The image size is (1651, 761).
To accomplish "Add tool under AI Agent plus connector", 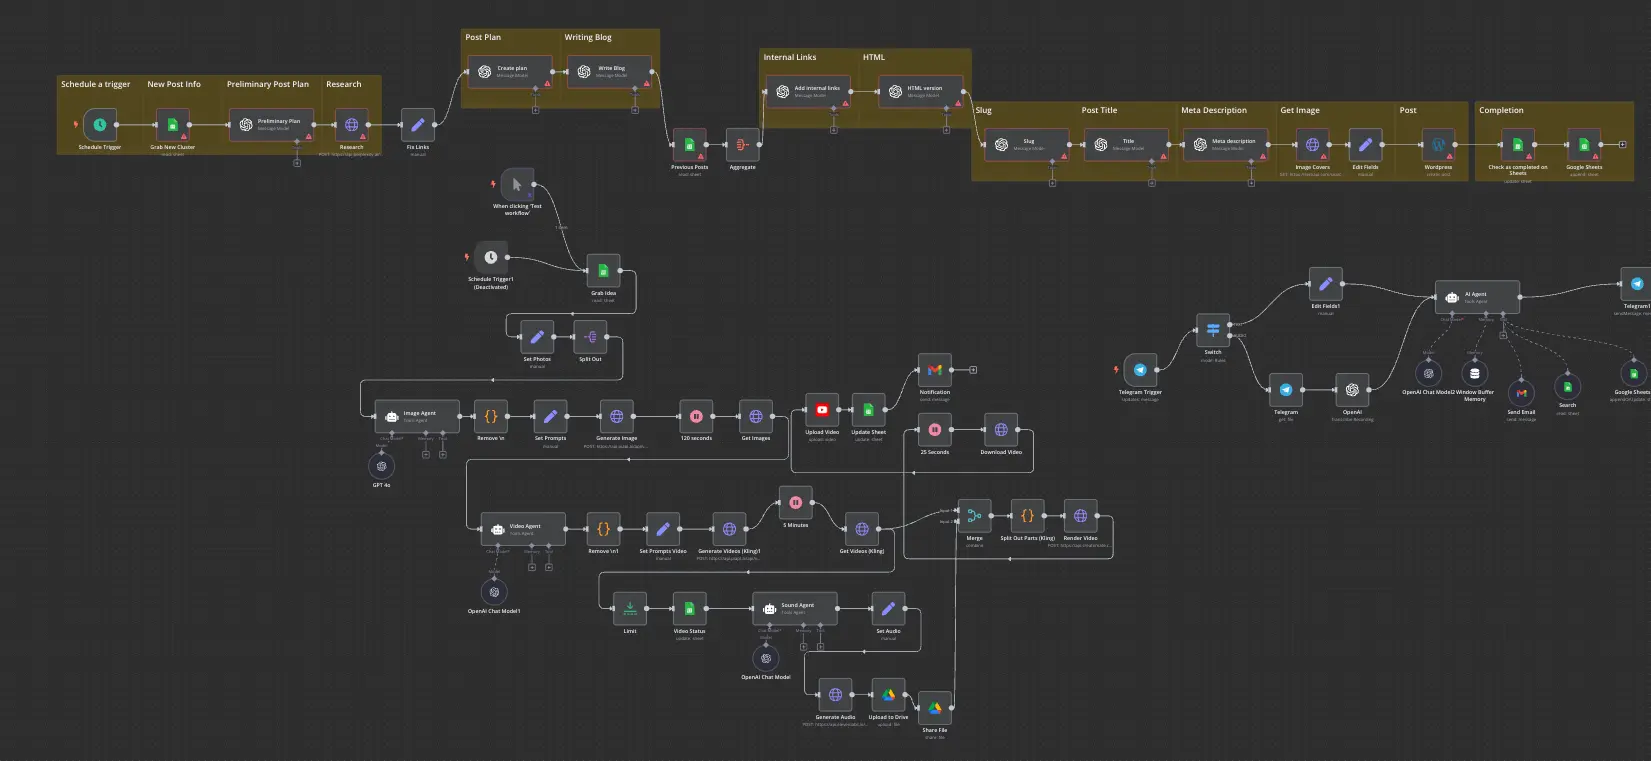I will click(1503, 335).
